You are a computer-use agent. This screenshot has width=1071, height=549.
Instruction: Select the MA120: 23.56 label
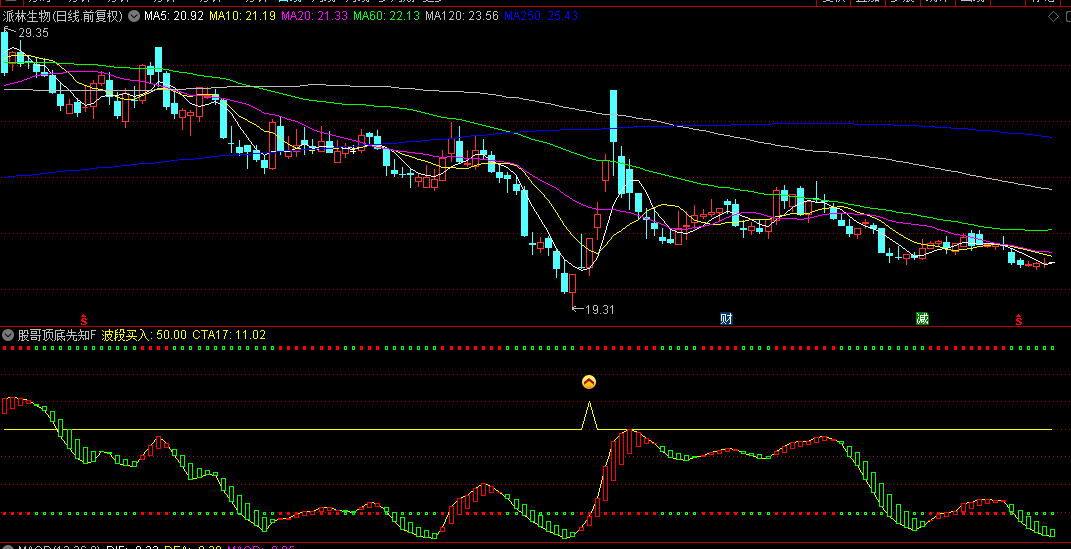(x=462, y=16)
